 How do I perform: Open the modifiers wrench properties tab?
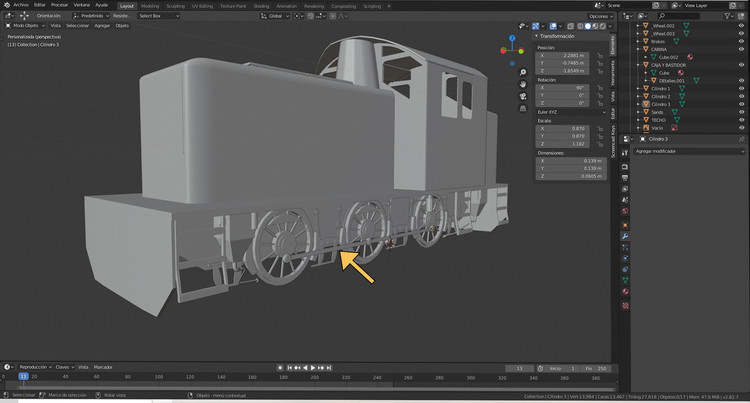pyautogui.click(x=625, y=235)
